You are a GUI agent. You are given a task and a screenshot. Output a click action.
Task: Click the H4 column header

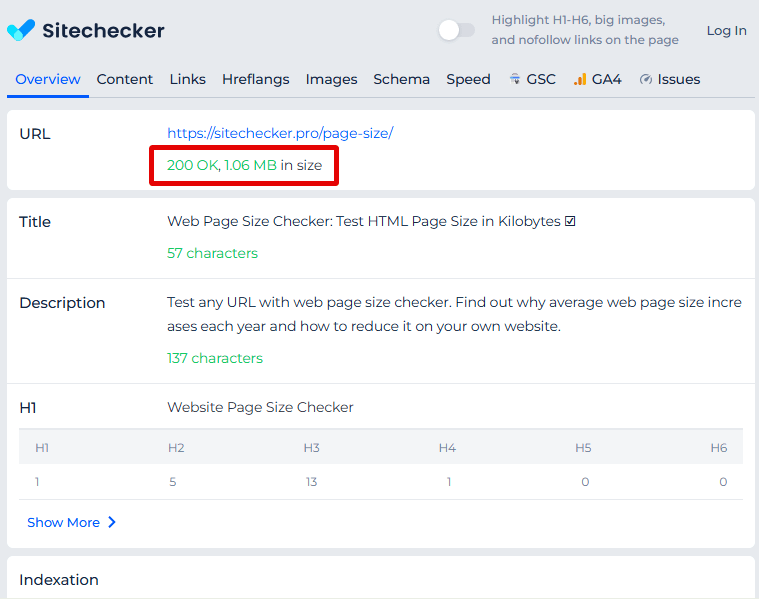tap(447, 448)
